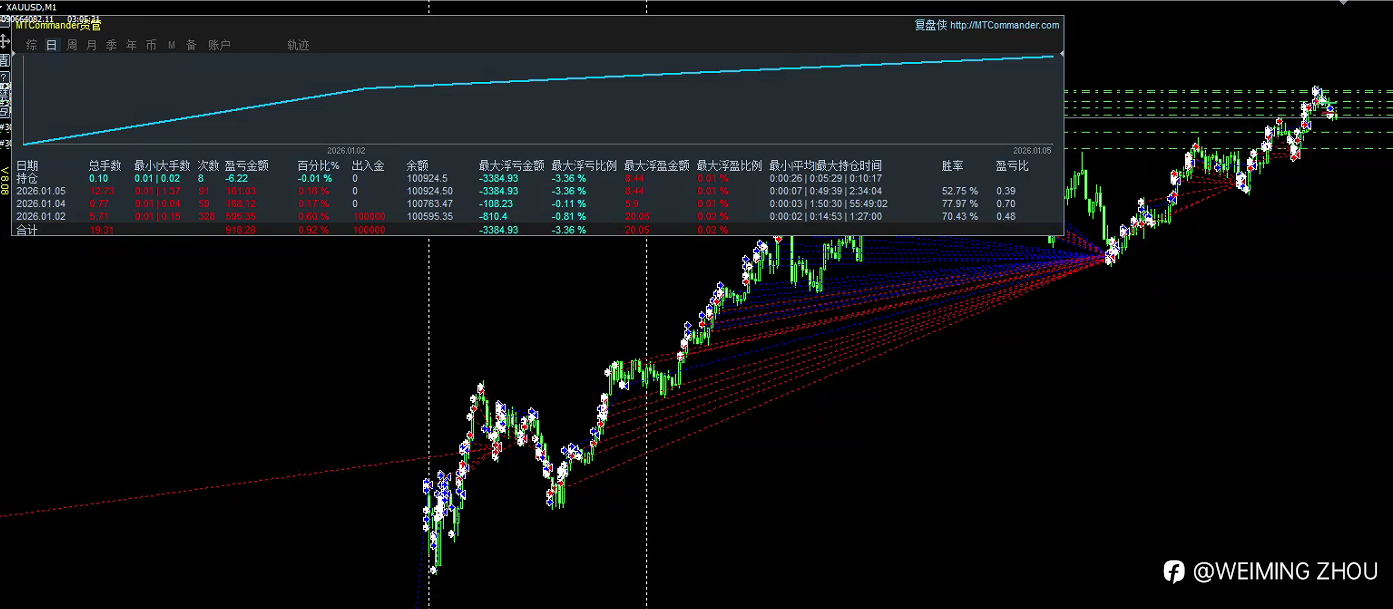The width and height of the screenshot is (1393, 609).
Task: Click the 328 trade count cell
Action: point(207,217)
